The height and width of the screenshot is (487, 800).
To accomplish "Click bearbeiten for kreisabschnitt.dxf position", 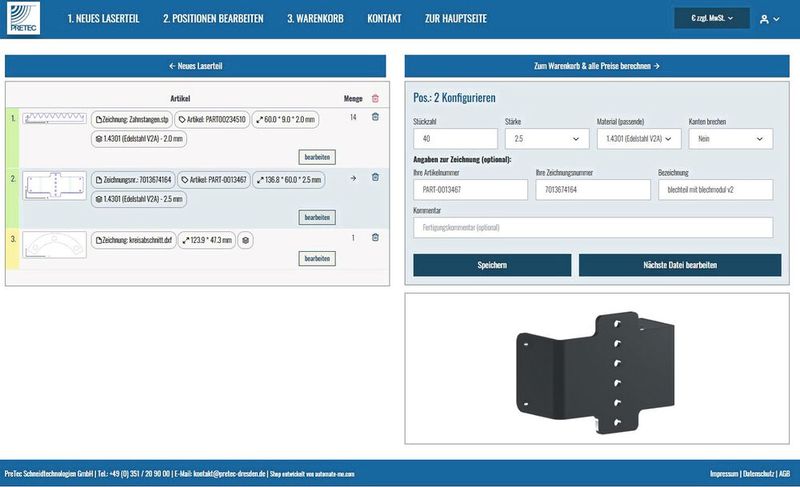I will click(317, 259).
